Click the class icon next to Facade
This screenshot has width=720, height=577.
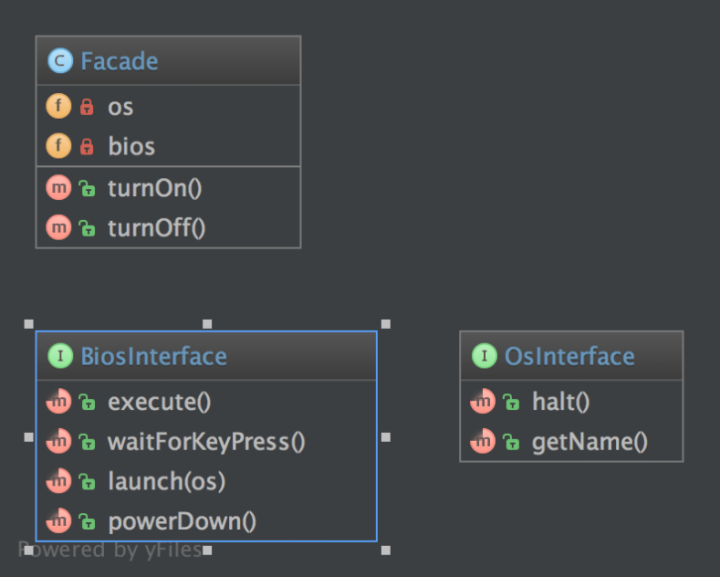click(60, 61)
